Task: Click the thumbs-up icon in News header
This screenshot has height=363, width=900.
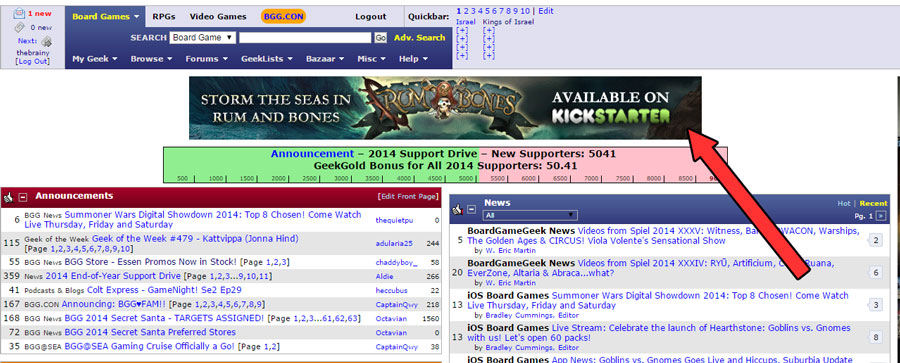Action: coord(457,210)
